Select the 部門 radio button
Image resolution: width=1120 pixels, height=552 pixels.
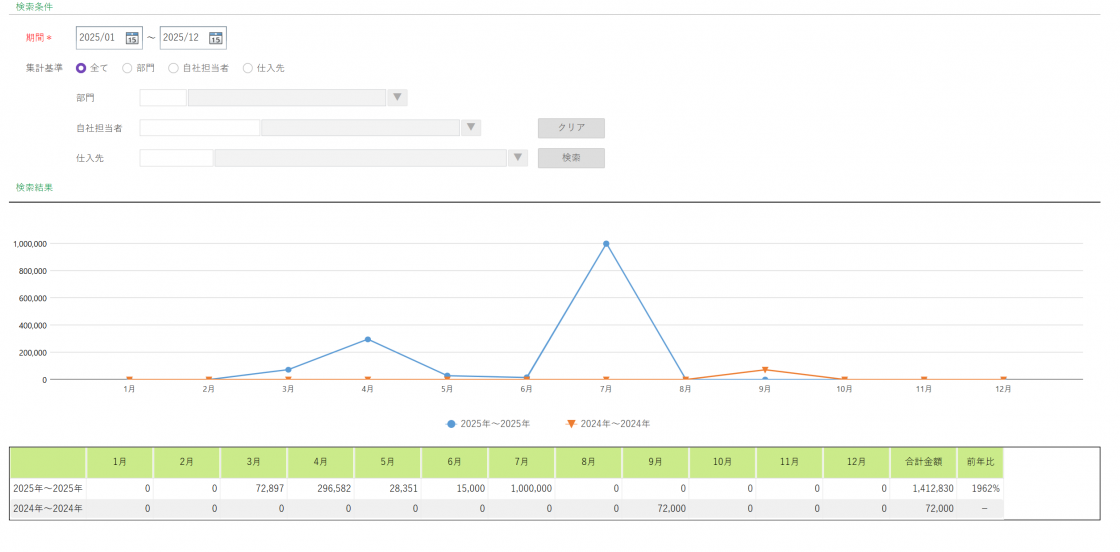127,68
